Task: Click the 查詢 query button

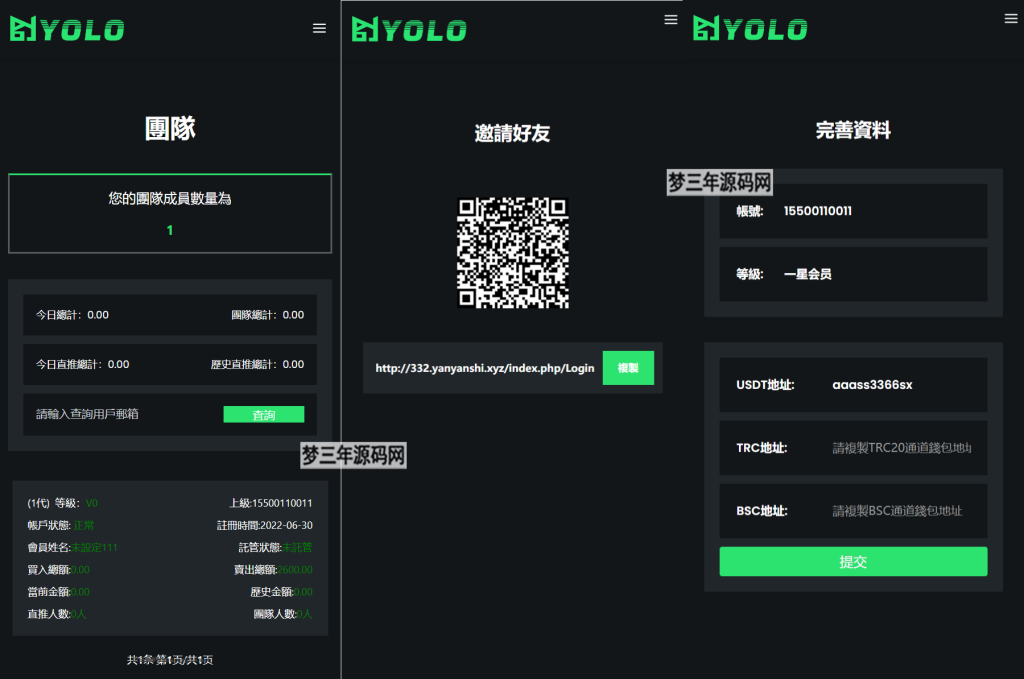Action: (x=264, y=415)
